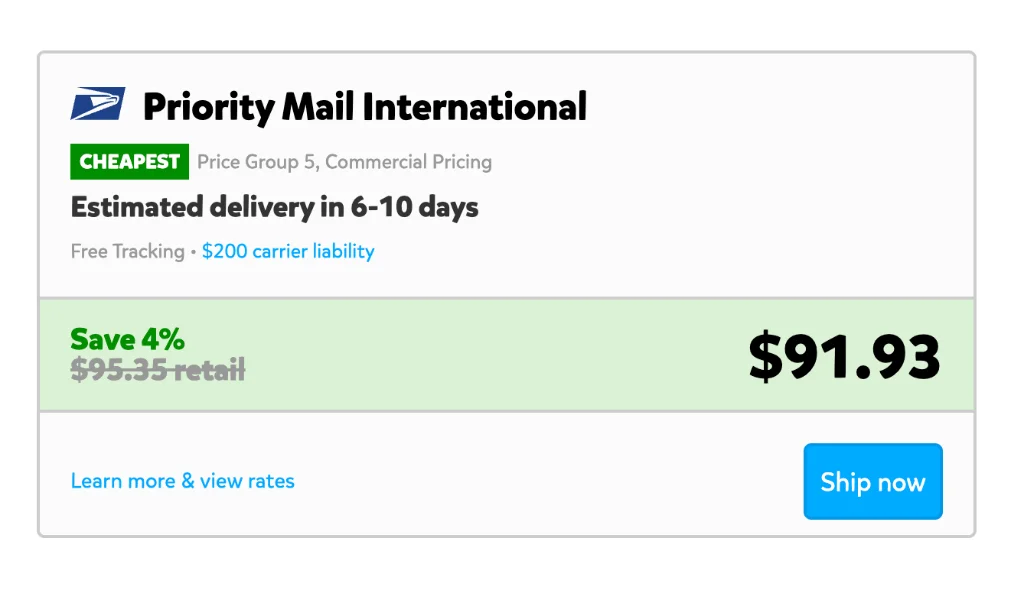
Task: Click the word retail beside $95.35
Action: point(209,370)
